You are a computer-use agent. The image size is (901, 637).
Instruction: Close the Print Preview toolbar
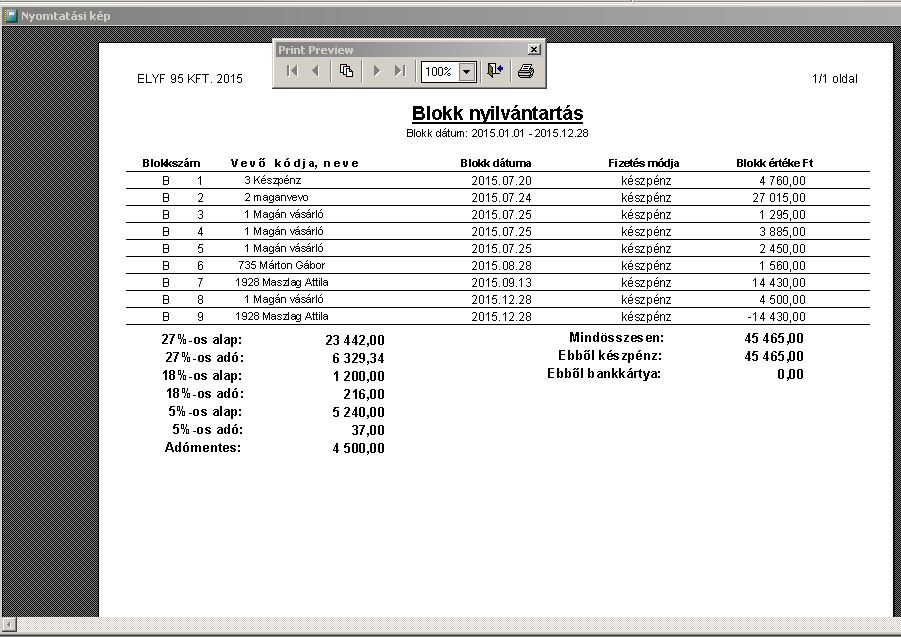click(x=534, y=49)
